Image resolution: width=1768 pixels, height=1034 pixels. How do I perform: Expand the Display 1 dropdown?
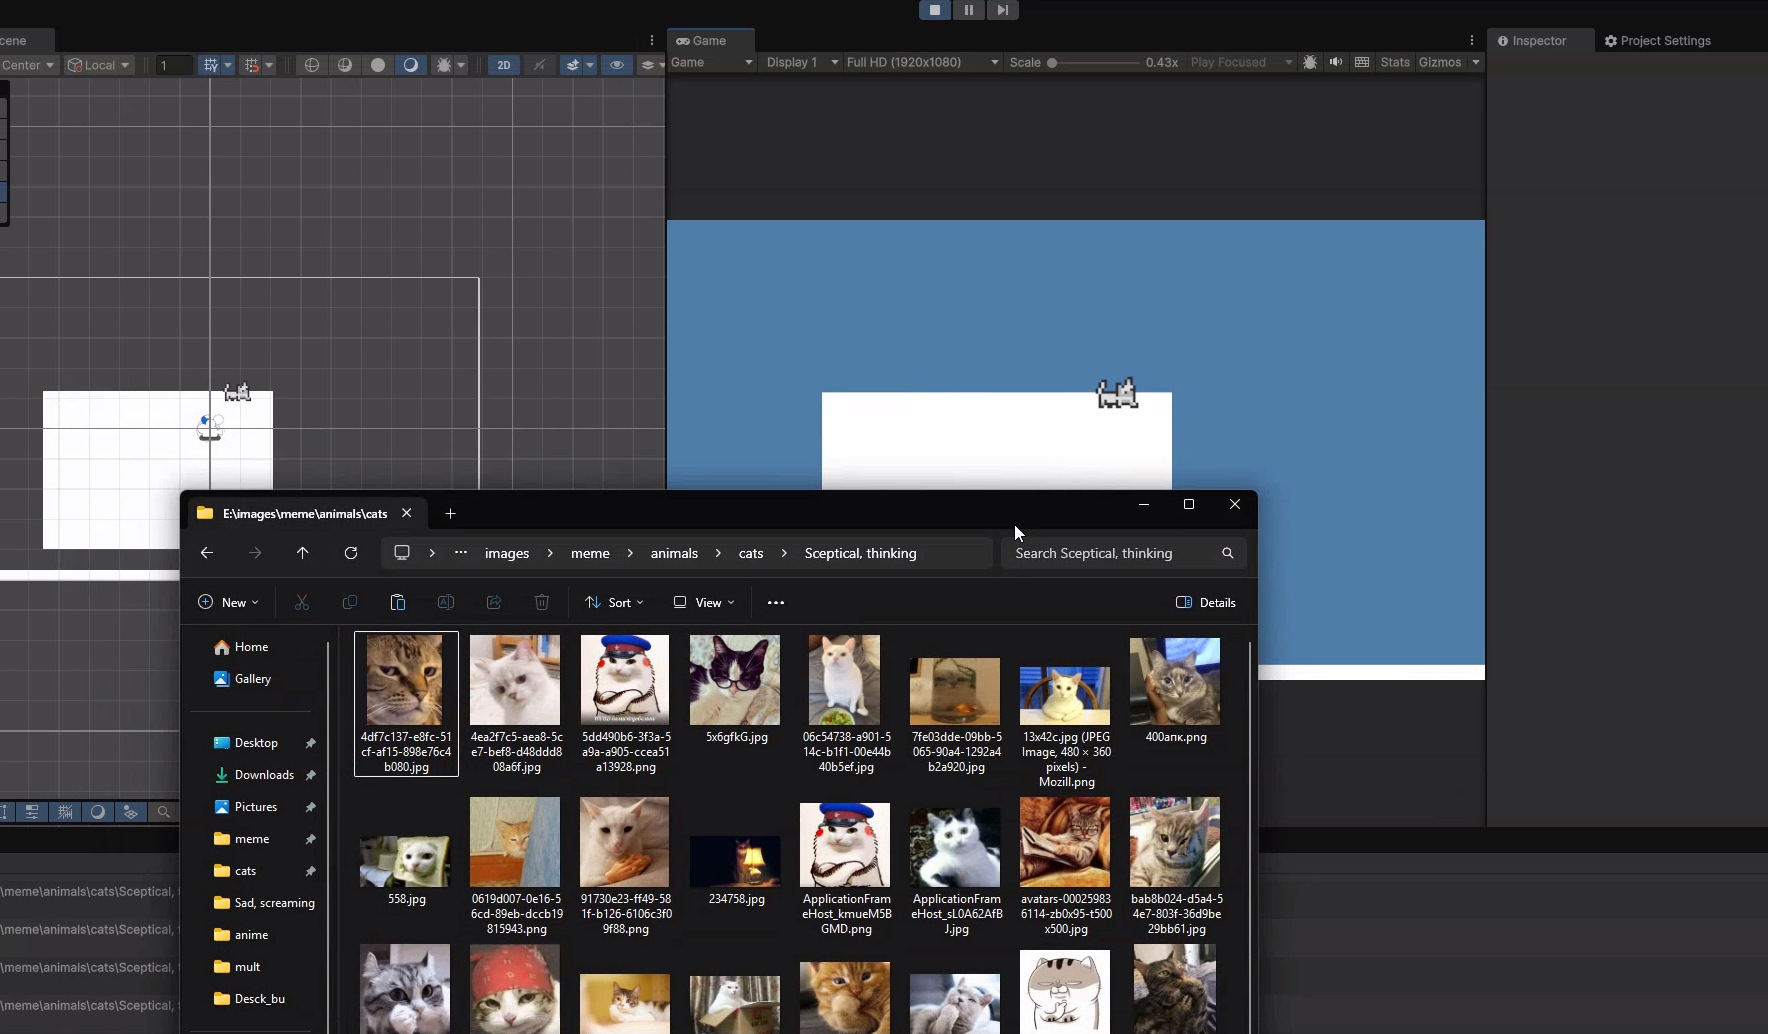pos(802,62)
